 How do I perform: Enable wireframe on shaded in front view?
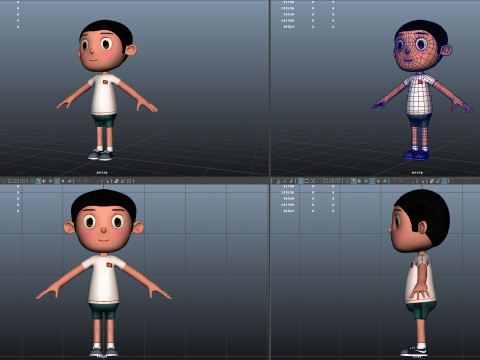point(51,181)
